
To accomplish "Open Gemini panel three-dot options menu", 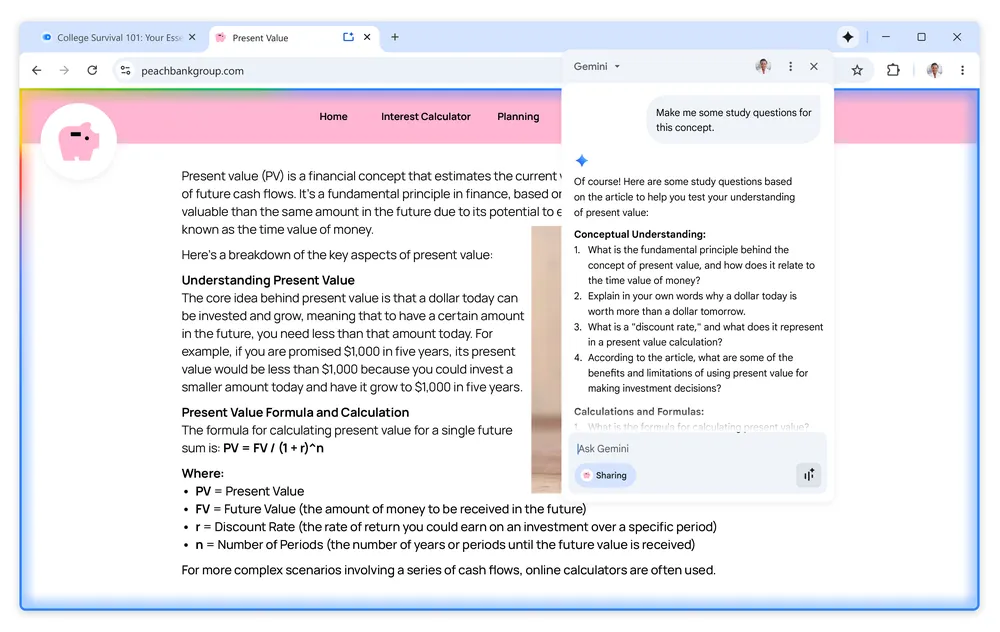I will (790, 67).
